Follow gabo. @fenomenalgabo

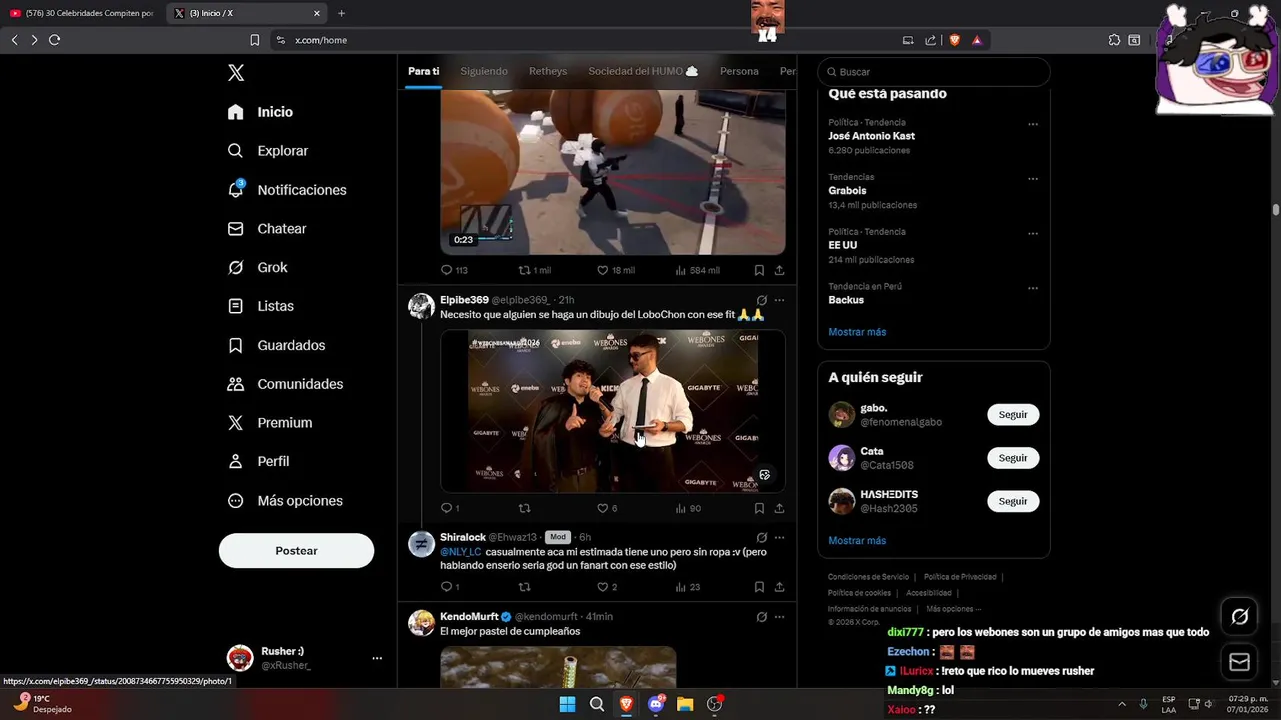pyautogui.click(x=1013, y=415)
